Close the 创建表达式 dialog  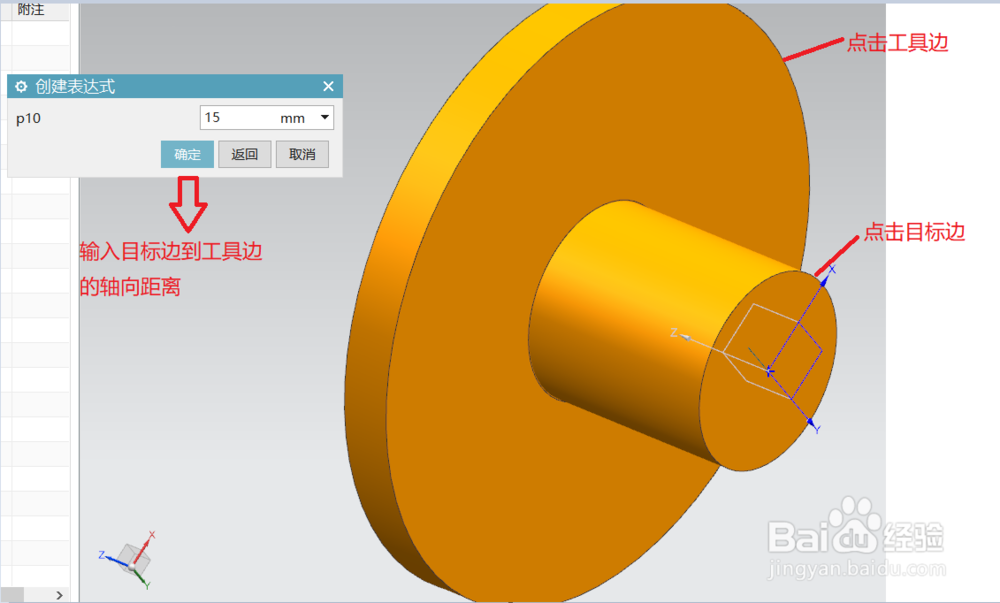coord(328,86)
